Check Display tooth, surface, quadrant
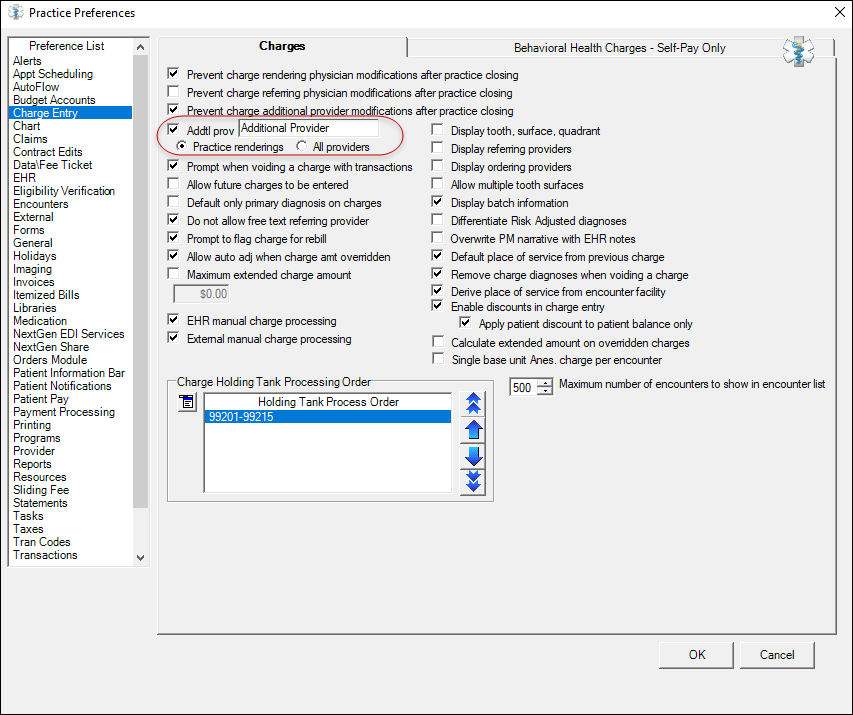The image size is (853, 715). 437,130
